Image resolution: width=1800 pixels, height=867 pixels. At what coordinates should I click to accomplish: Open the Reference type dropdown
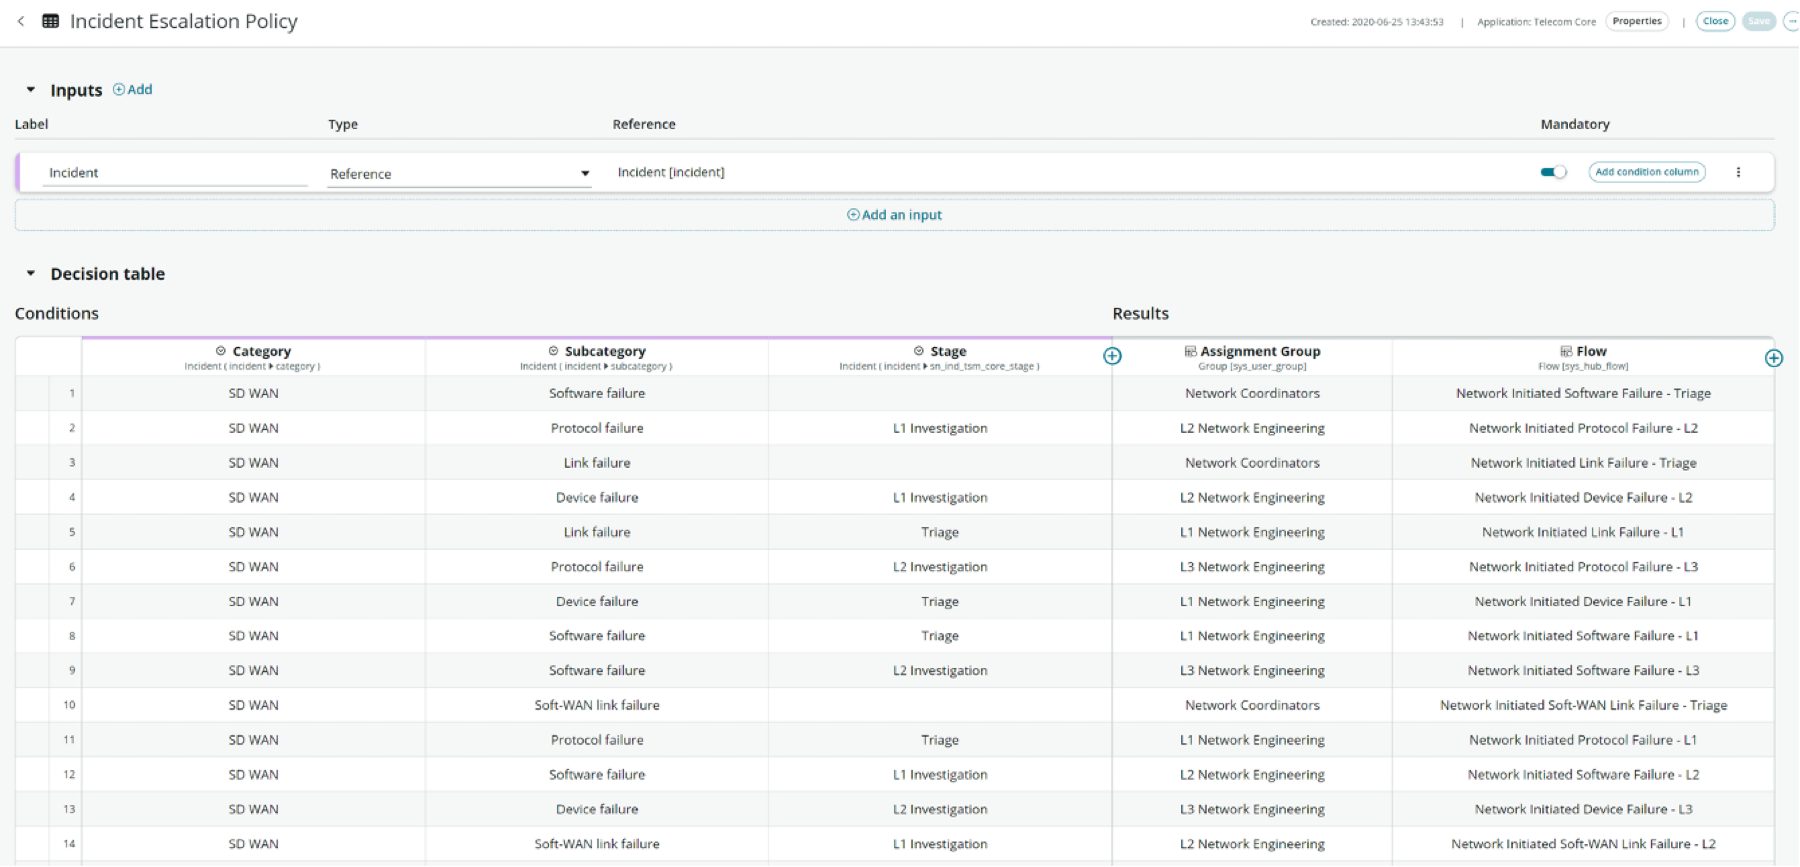pyautogui.click(x=459, y=174)
